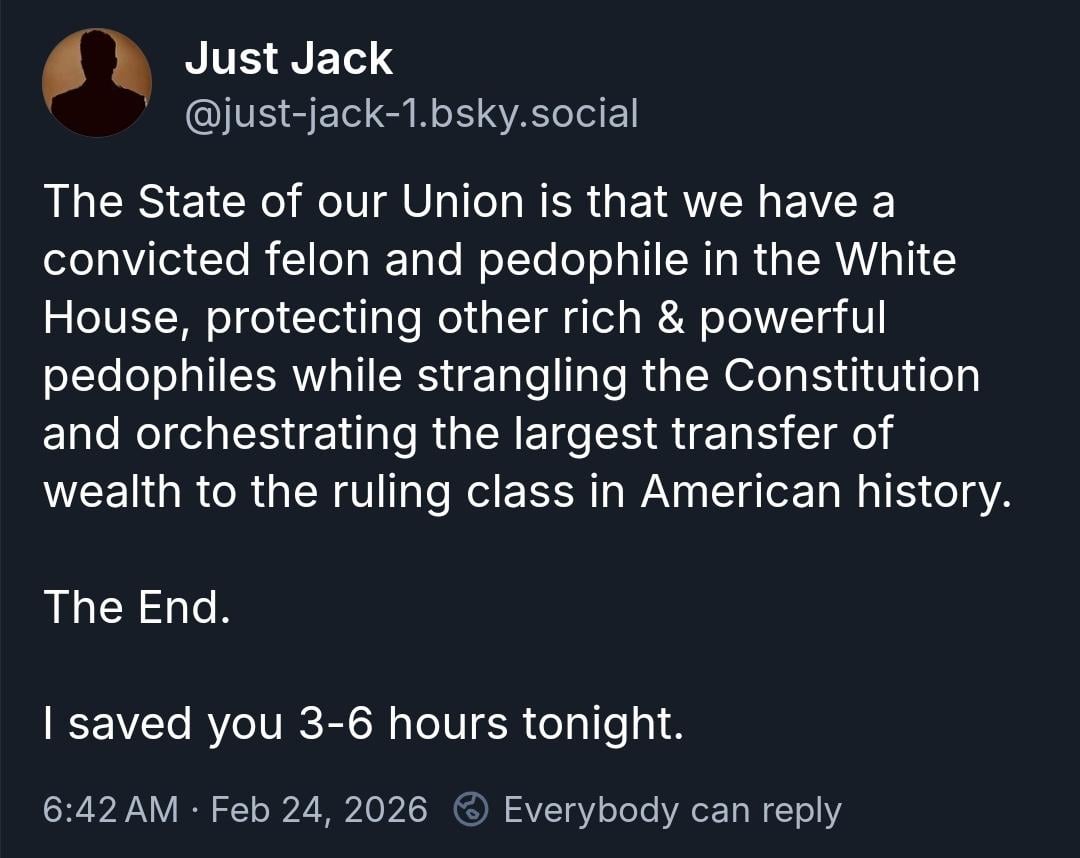Click the words "American history" in post
Image resolution: width=1080 pixels, height=858 pixels.
point(820,491)
